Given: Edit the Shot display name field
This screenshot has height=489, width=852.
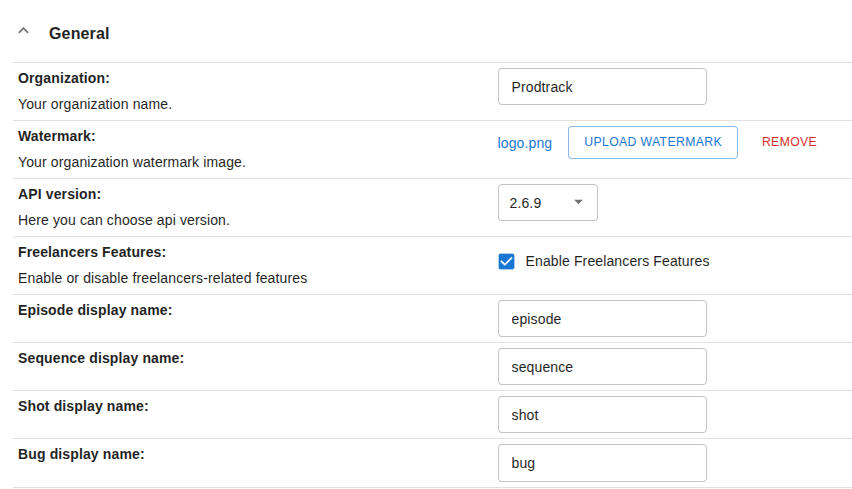Looking at the screenshot, I should [602, 415].
